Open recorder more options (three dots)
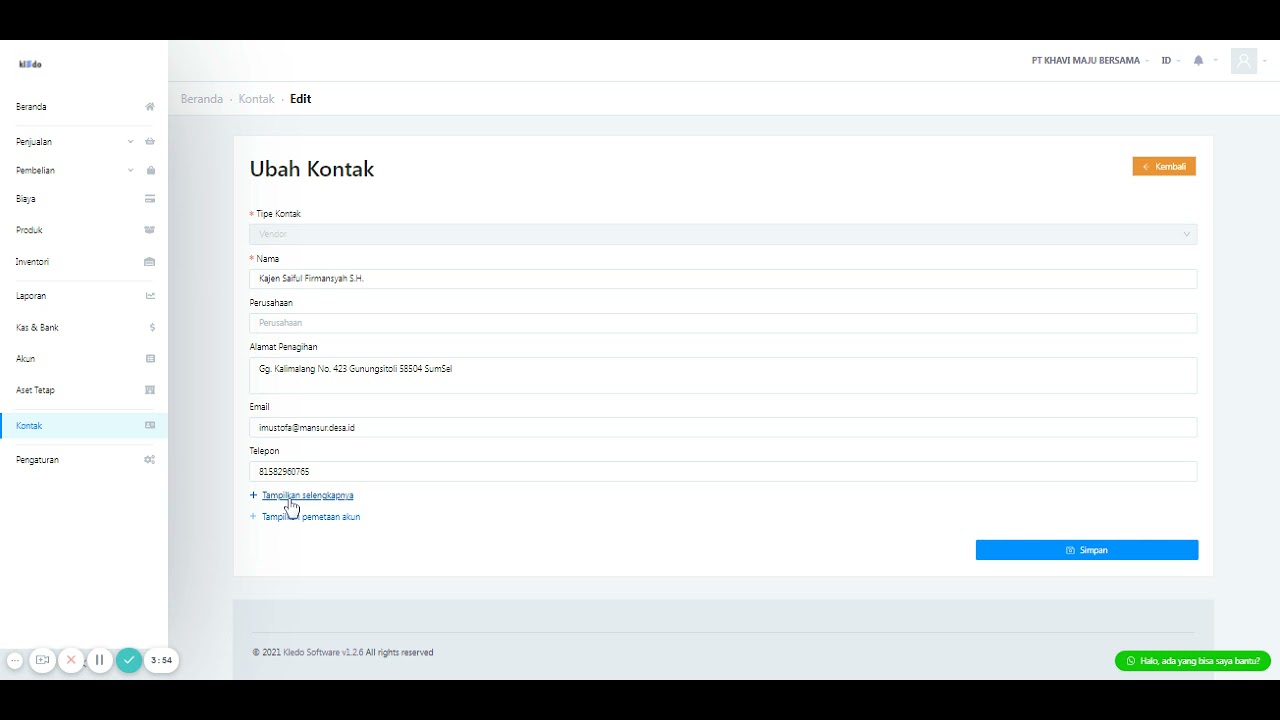 tap(15, 660)
